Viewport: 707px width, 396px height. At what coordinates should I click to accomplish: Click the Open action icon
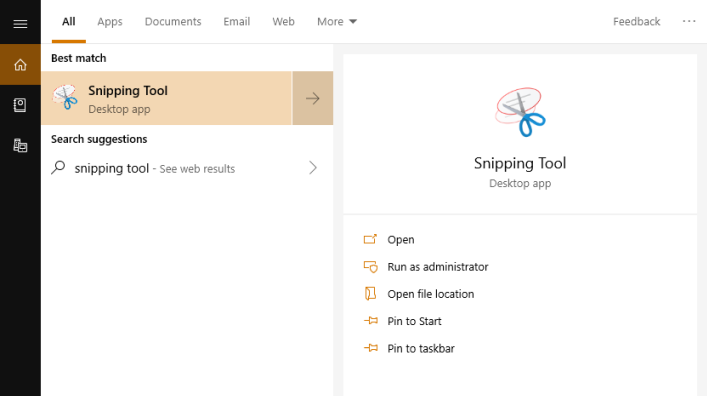tap(370, 239)
